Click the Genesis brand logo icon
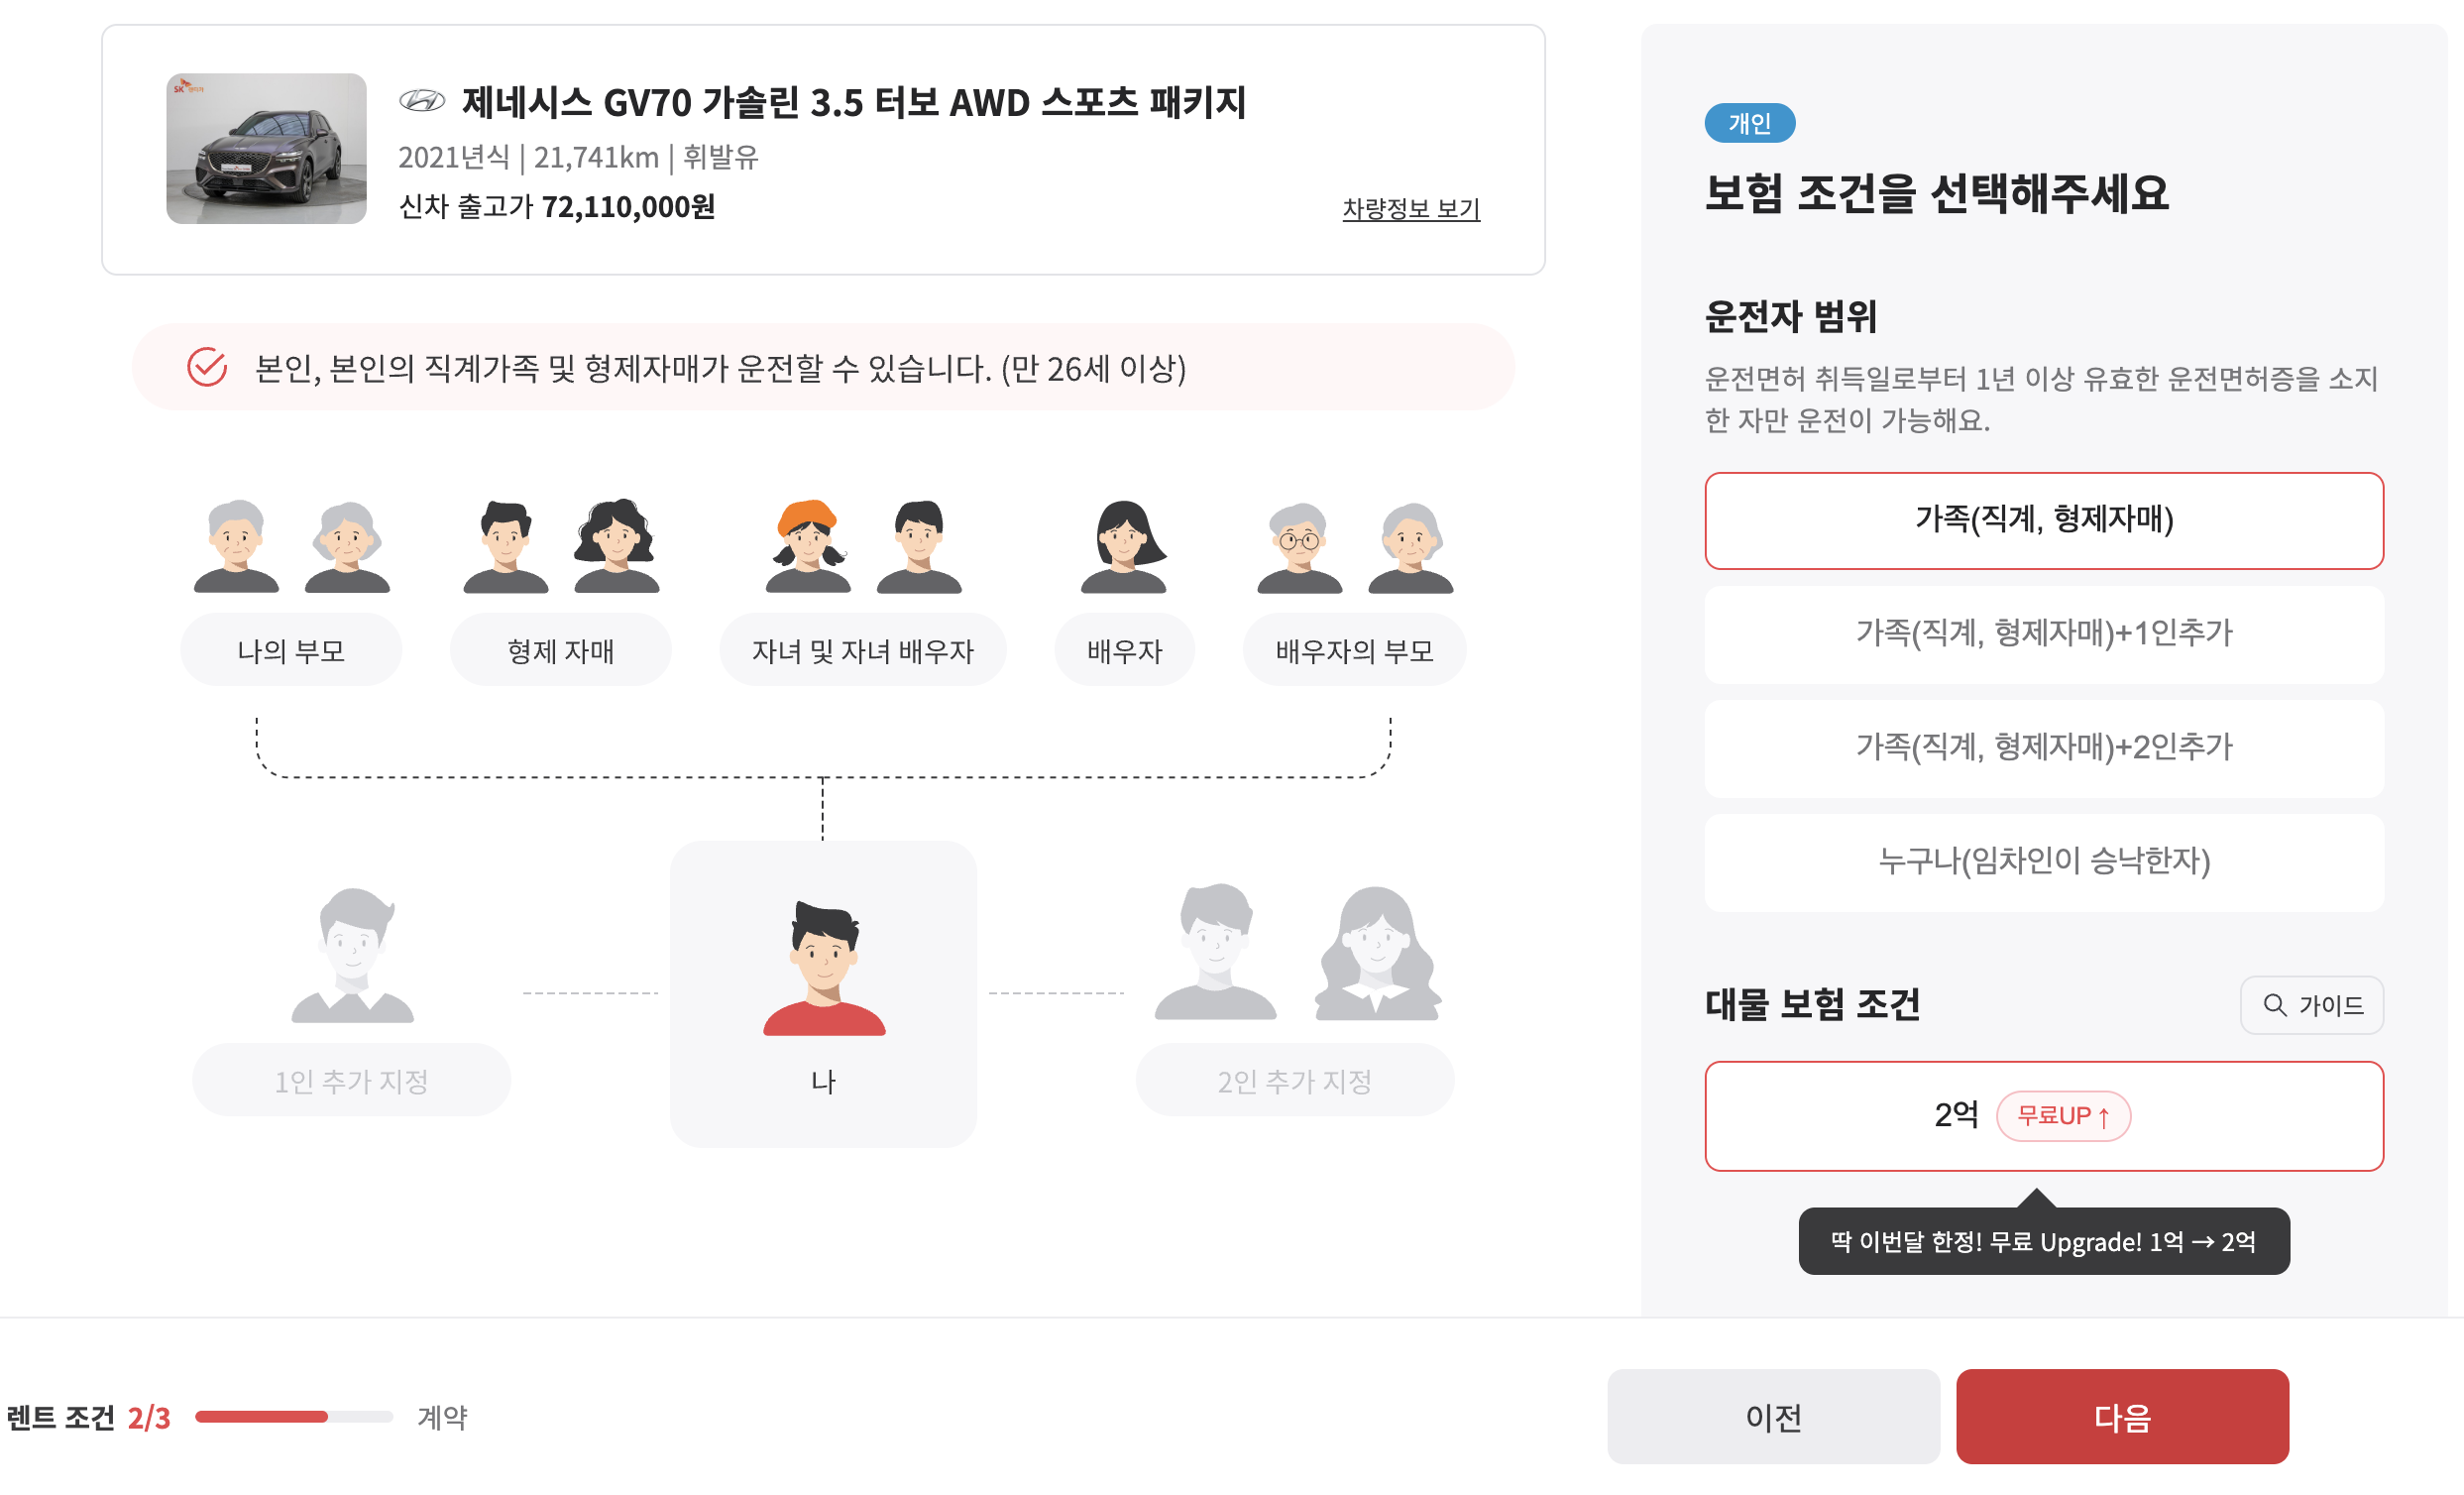Viewport: 2464px width, 1495px height. [421, 100]
